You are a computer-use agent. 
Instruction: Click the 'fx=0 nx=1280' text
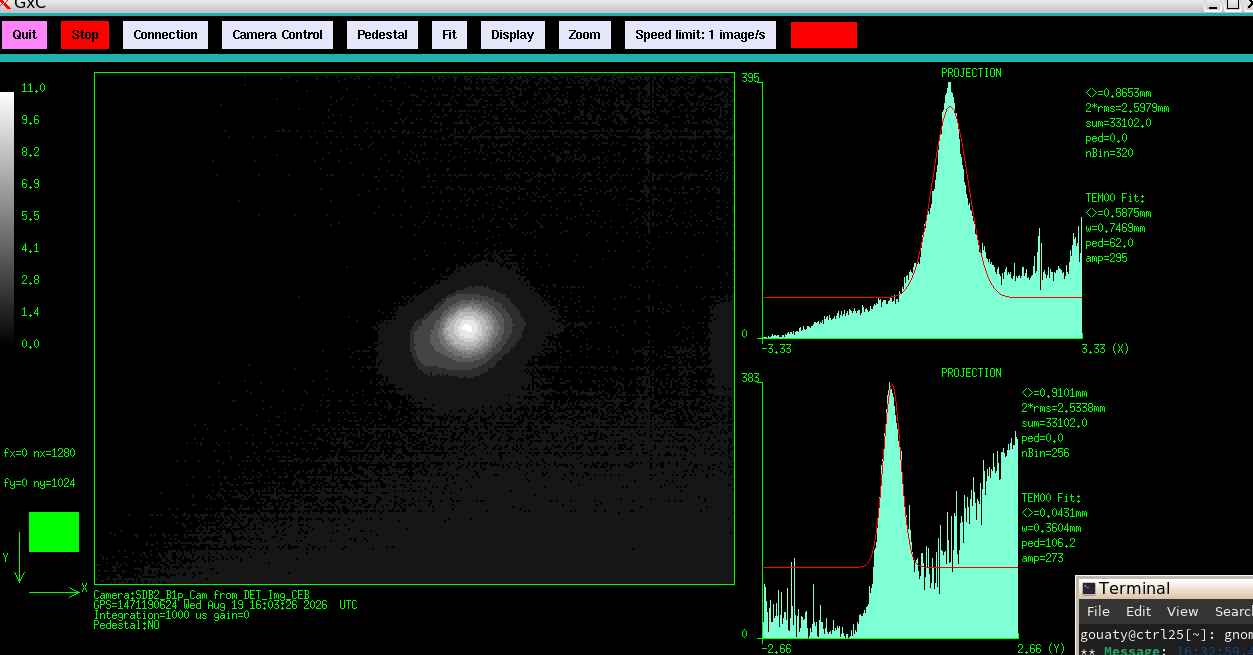click(39, 453)
